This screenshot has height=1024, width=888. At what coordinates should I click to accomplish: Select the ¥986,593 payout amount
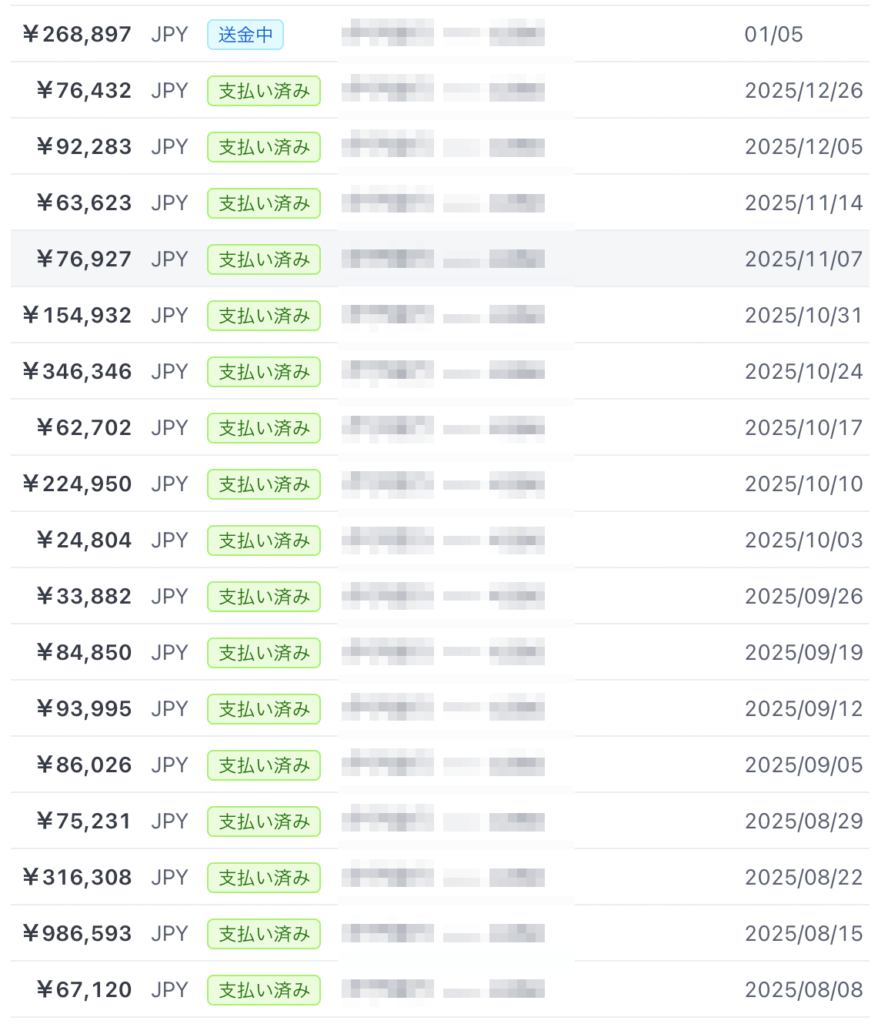78,934
